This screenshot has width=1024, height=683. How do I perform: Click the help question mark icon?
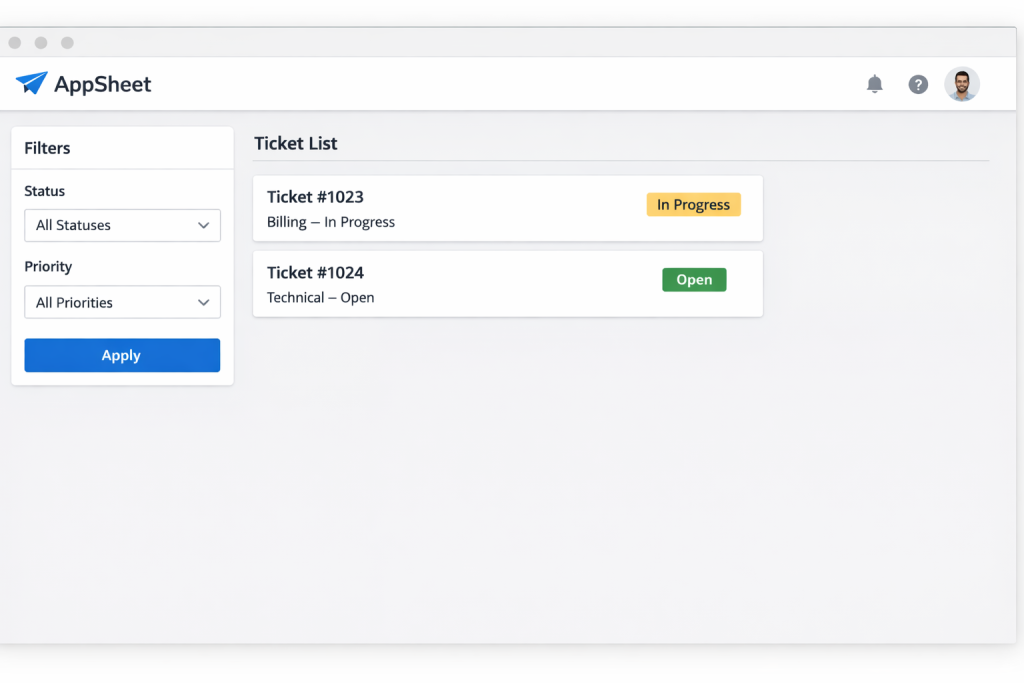click(x=918, y=84)
